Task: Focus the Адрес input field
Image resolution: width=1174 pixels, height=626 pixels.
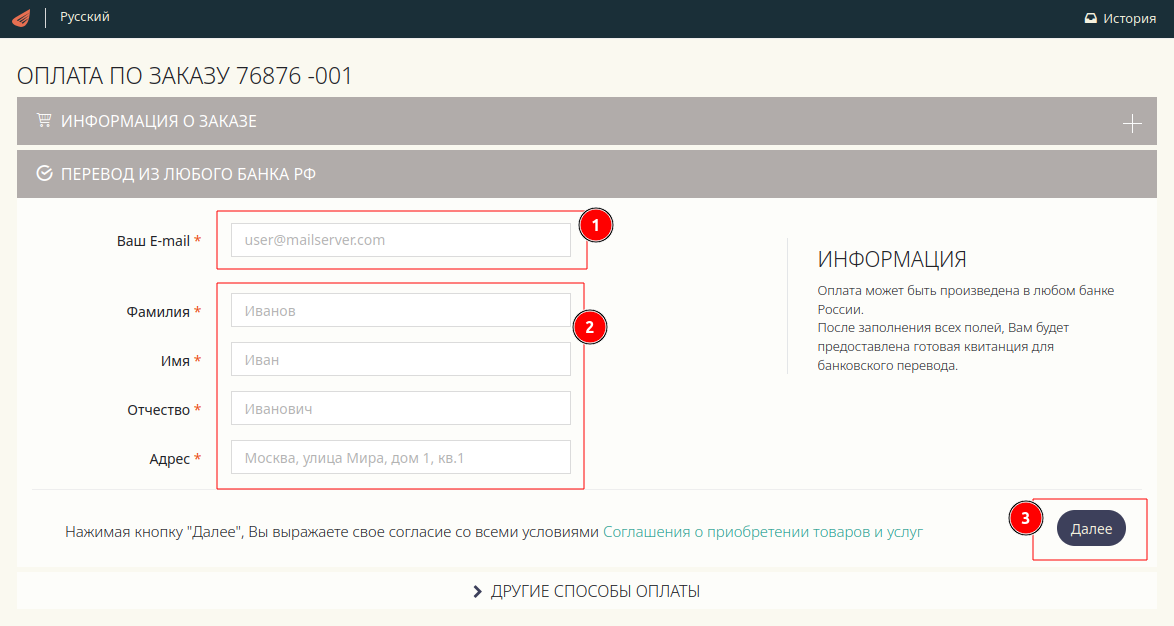Action: coord(400,457)
